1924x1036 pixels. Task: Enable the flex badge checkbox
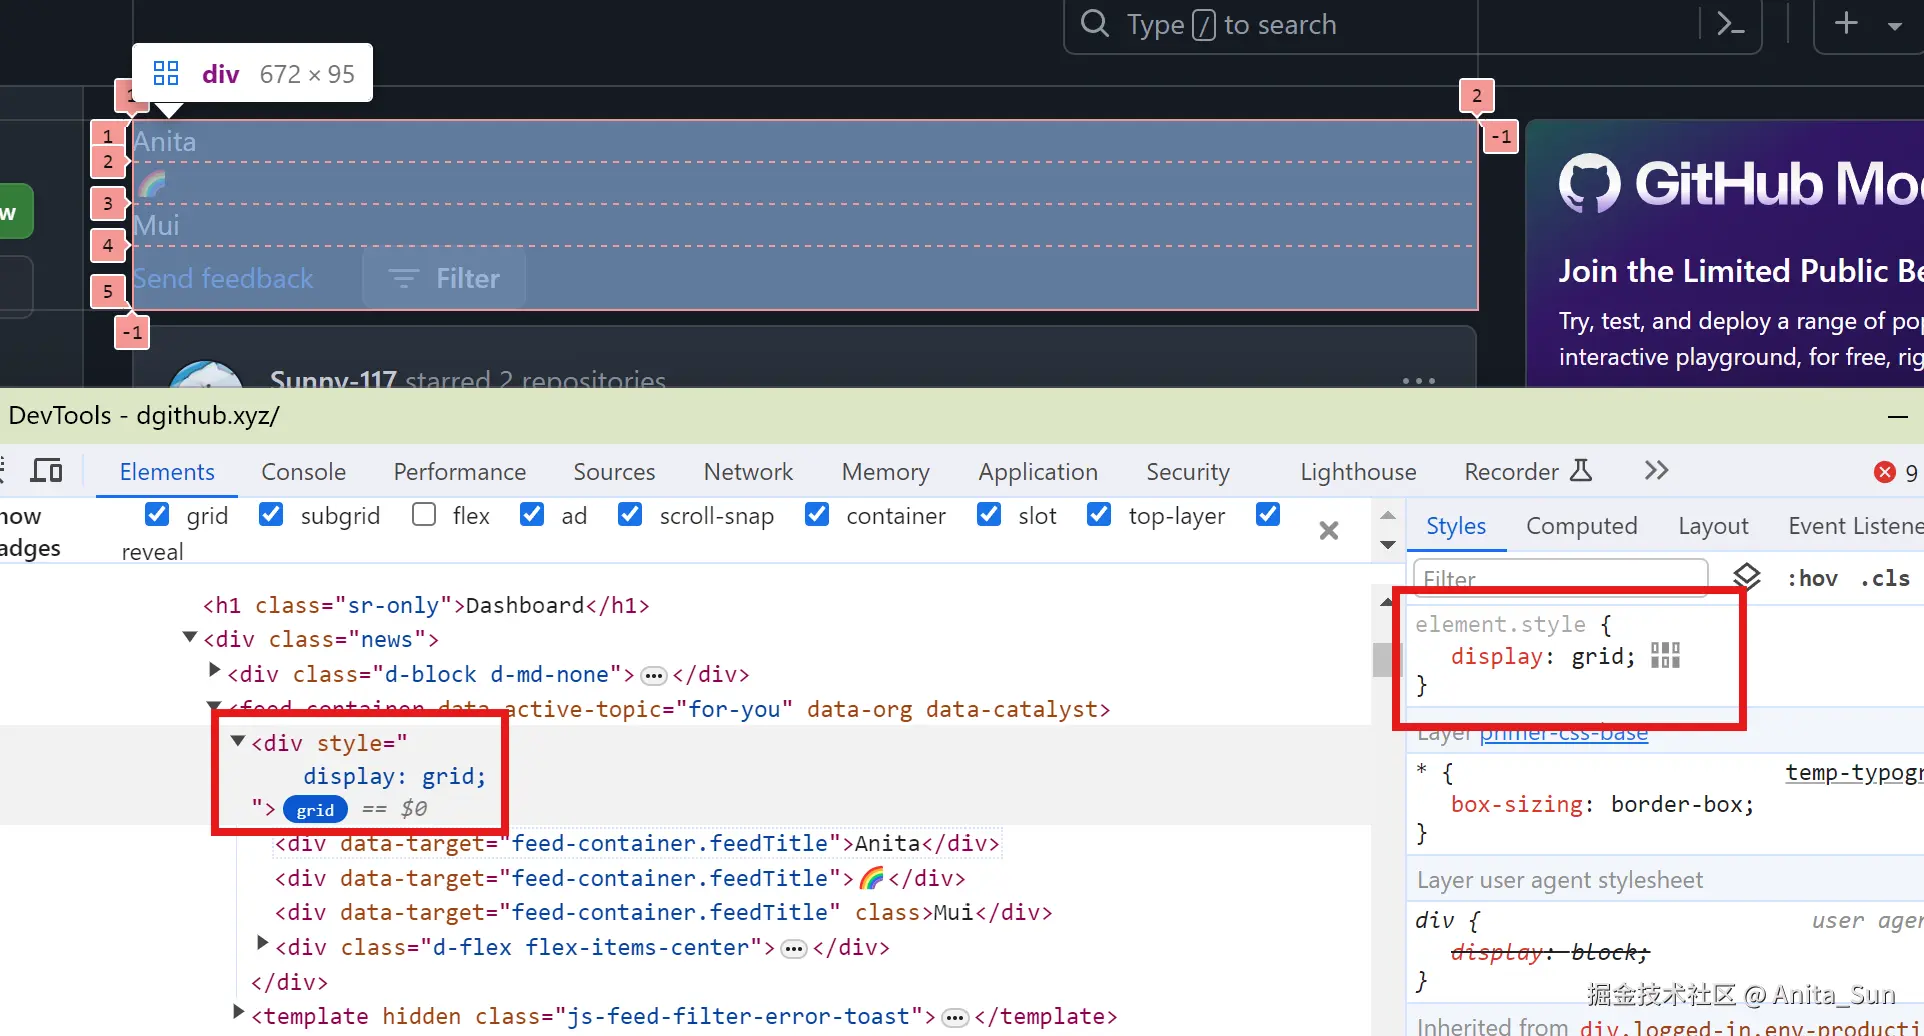[424, 514]
